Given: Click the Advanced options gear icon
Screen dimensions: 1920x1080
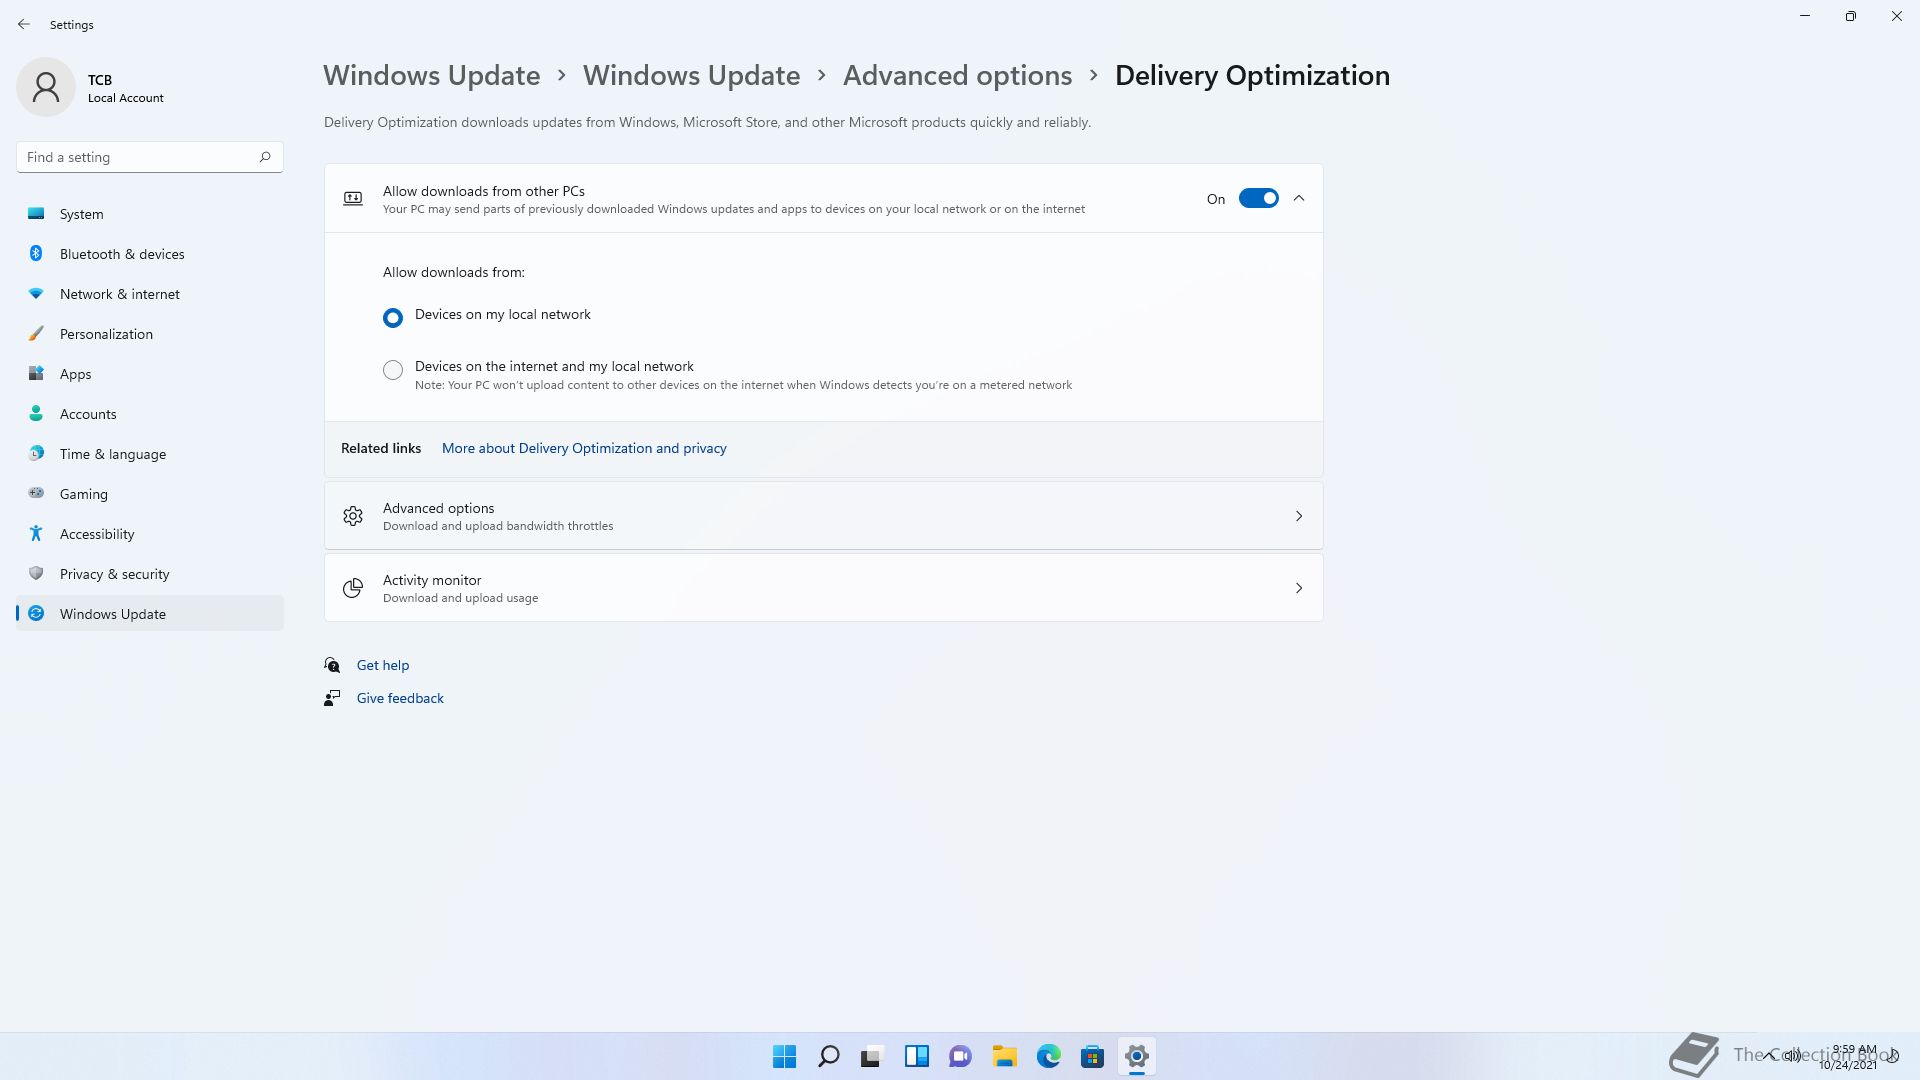Looking at the screenshot, I should coord(353,516).
